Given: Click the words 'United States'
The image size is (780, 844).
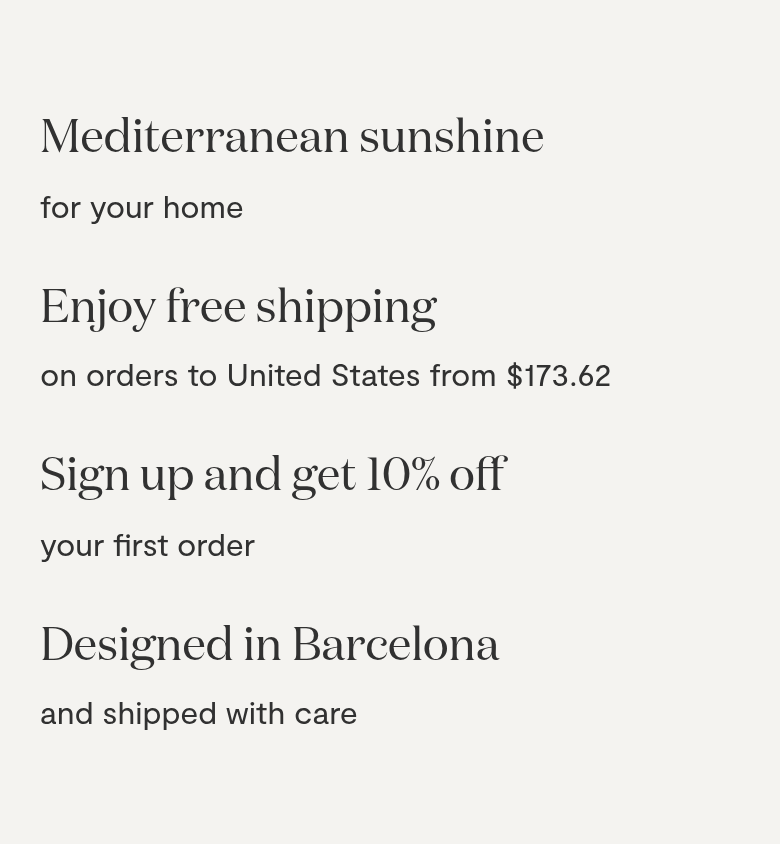Looking at the screenshot, I should coord(323,375).
